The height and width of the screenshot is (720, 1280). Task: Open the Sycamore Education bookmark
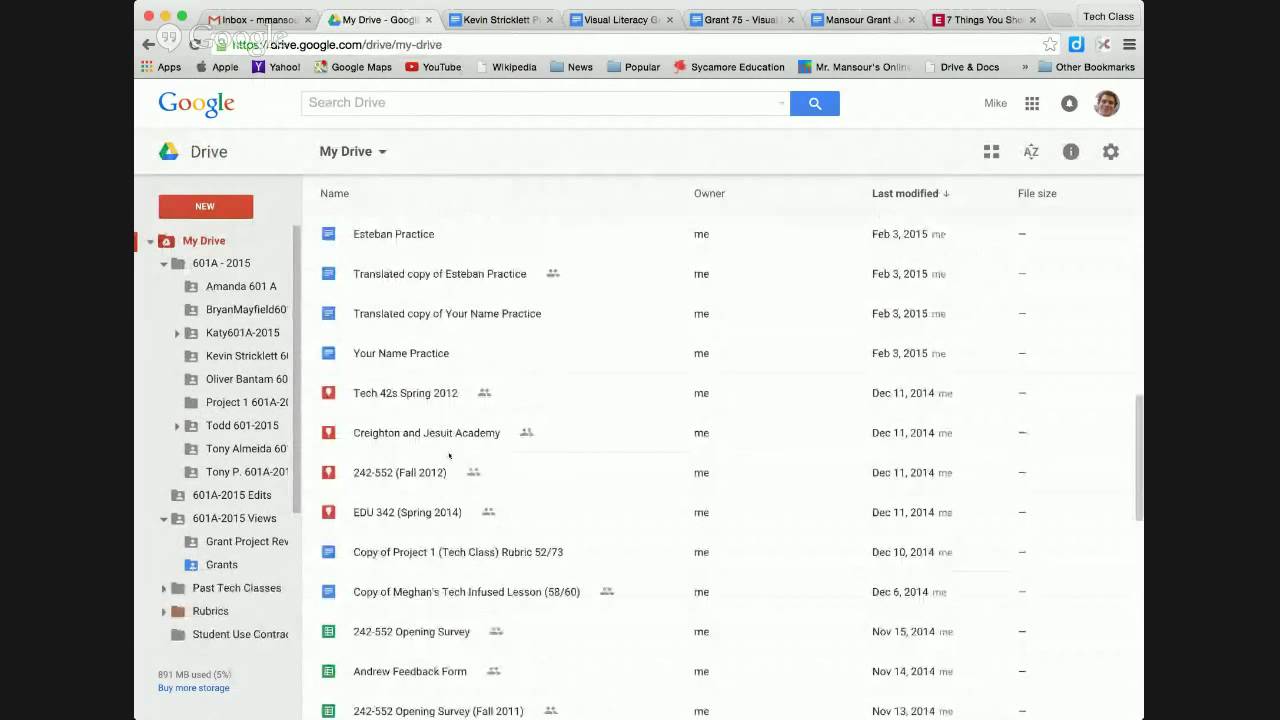click(729, 67)
